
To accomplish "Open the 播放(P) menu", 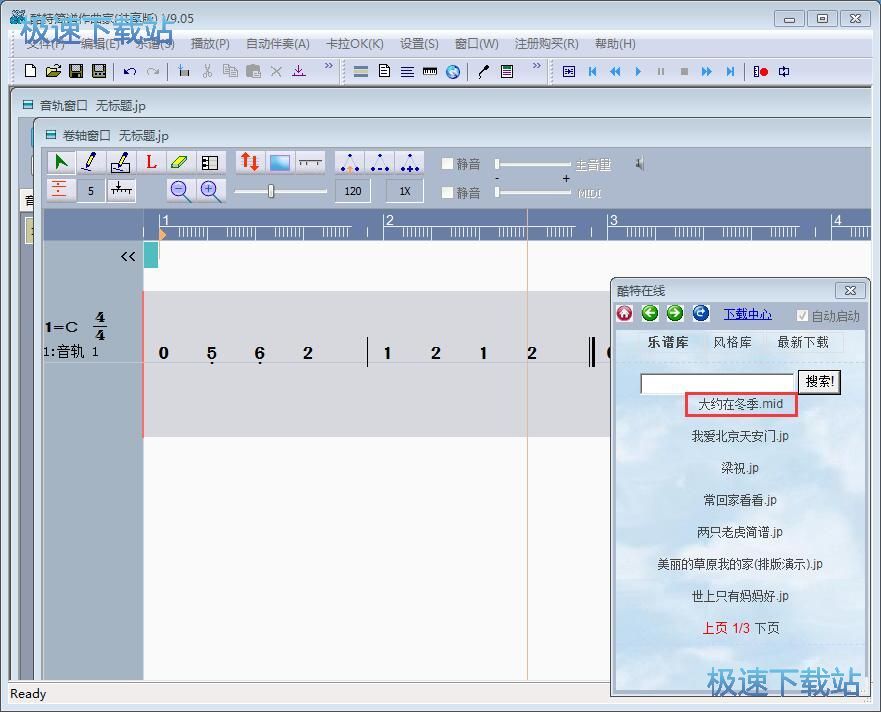I will click(x=210, y=44).
